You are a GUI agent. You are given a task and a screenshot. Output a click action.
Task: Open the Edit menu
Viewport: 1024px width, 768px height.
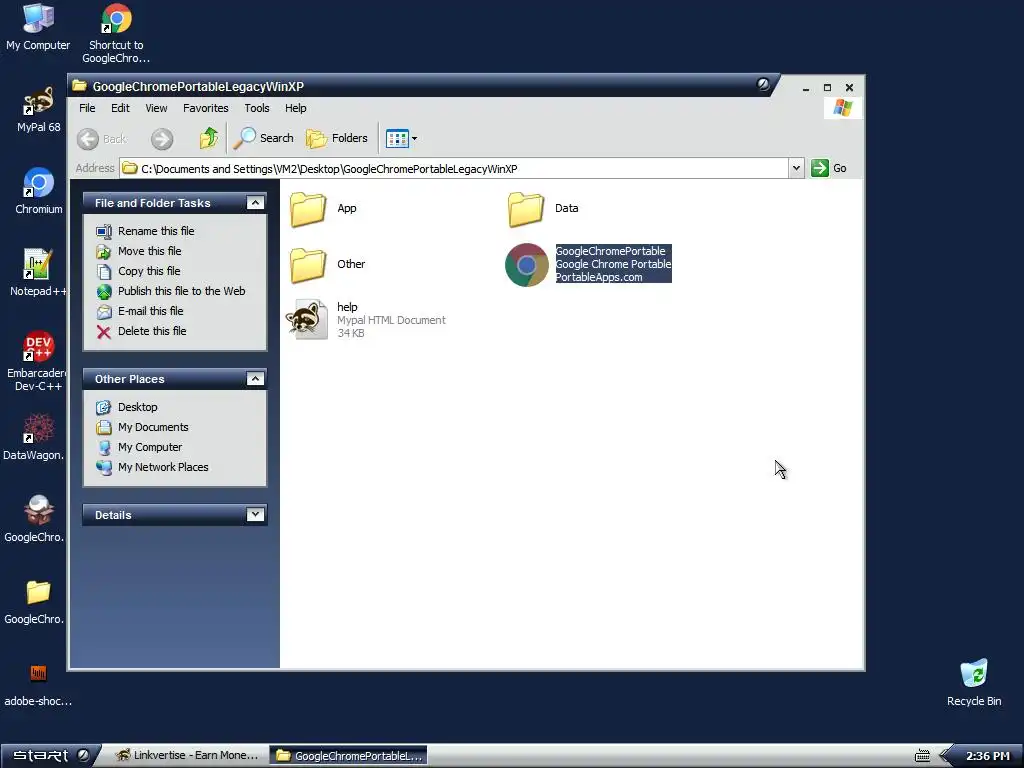(x=120, y=108)
